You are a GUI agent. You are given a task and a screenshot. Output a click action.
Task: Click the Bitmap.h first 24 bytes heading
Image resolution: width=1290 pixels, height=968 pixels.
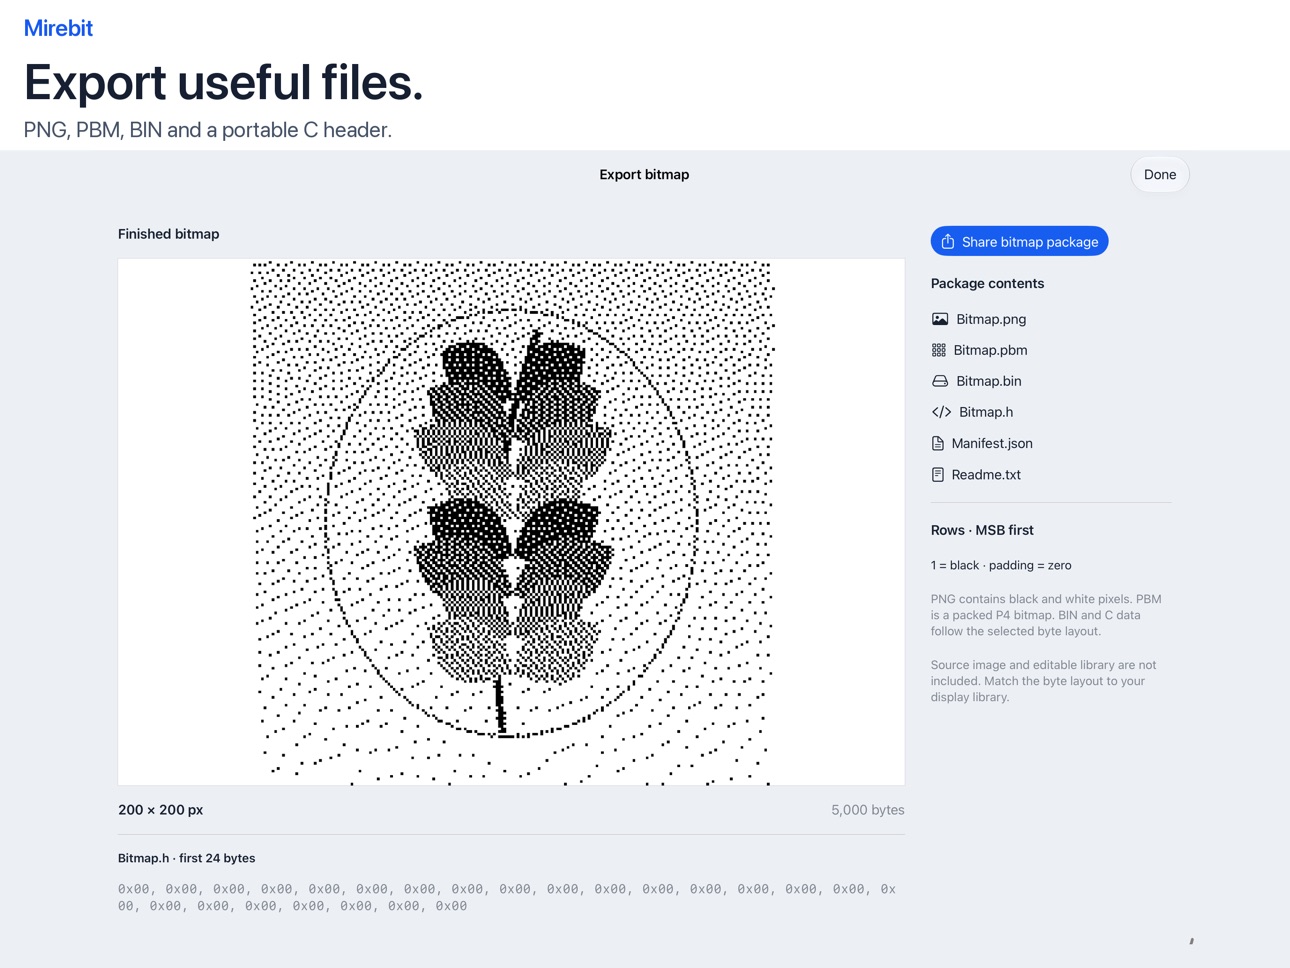click(187, 858)
